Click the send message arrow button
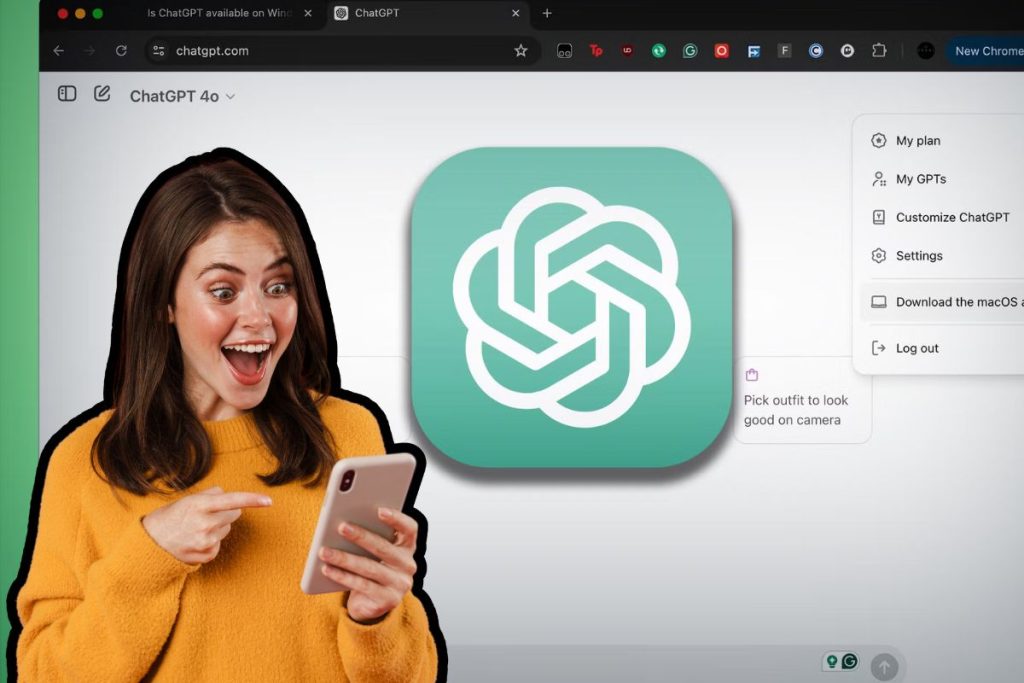The image size is (1024, 683). pyautogui.click(x=884, y=667)
